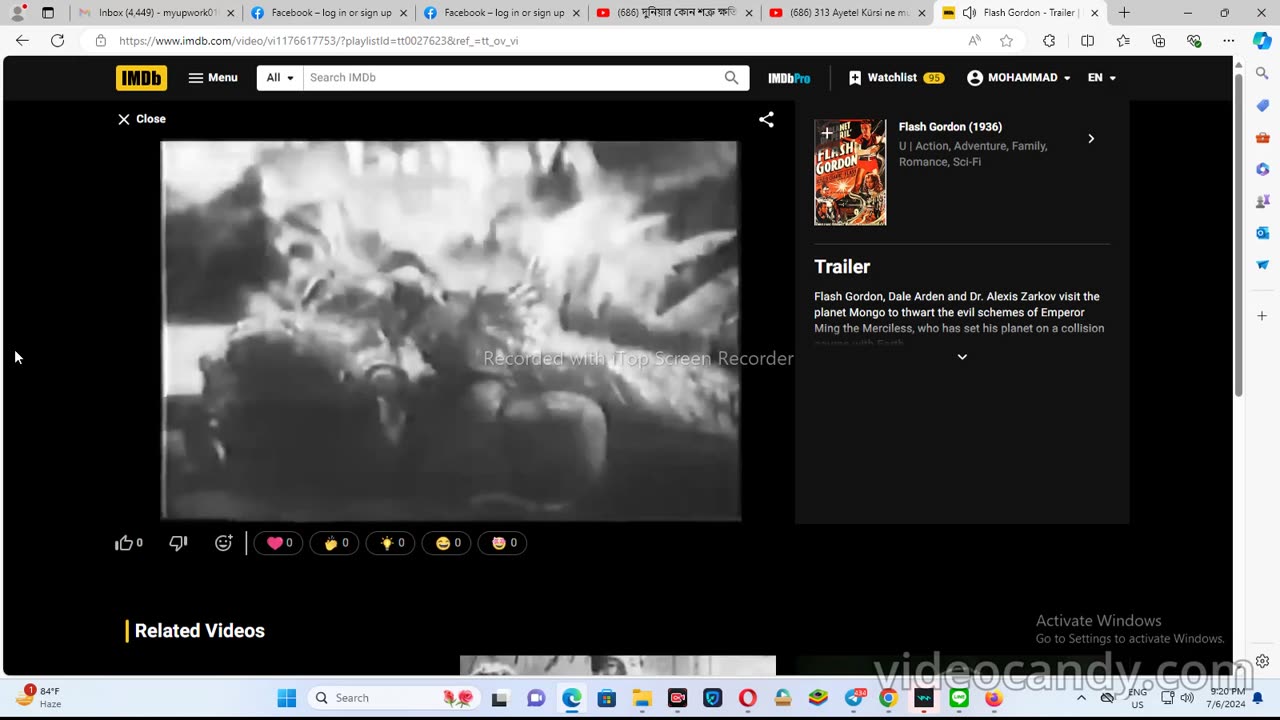The image size is (1280, 720).
Task: Open the browser Extensions puzzle icon
Action: click(x=1049, y=41)
